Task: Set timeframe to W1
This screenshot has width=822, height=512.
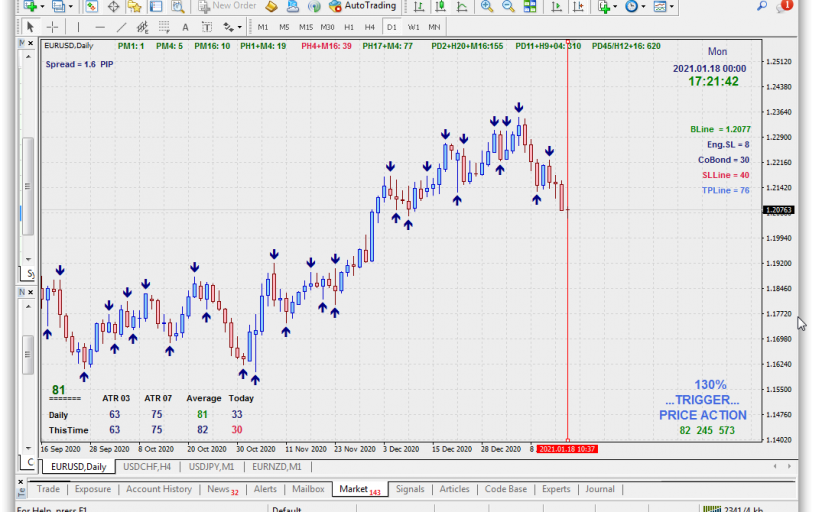Action: pos(414,27)
